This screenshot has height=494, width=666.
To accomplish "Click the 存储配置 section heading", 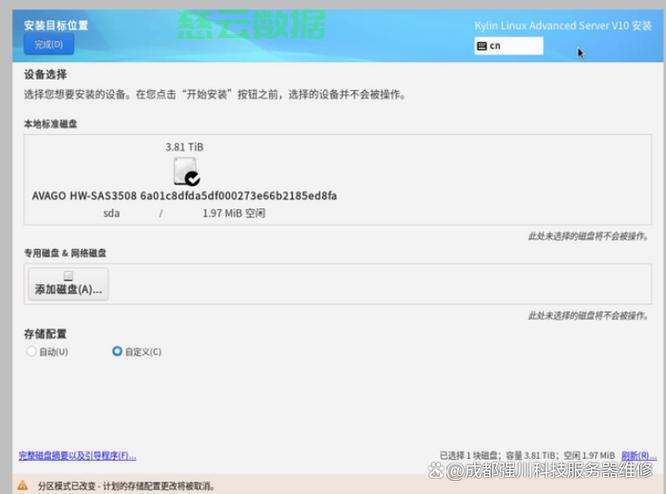I will coord(45,334).
